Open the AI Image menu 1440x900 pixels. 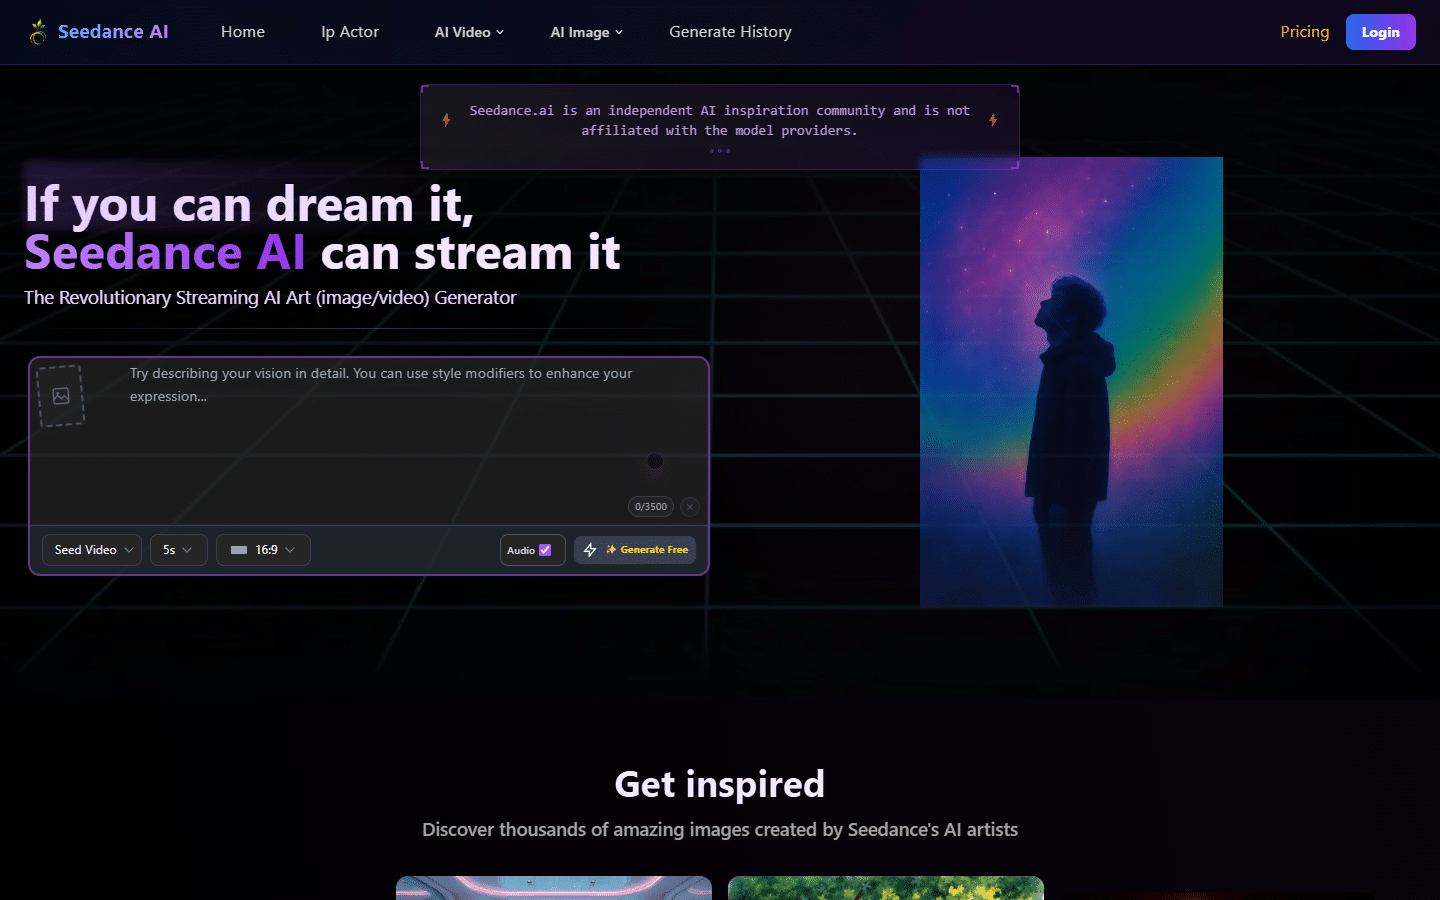(587, 31)
